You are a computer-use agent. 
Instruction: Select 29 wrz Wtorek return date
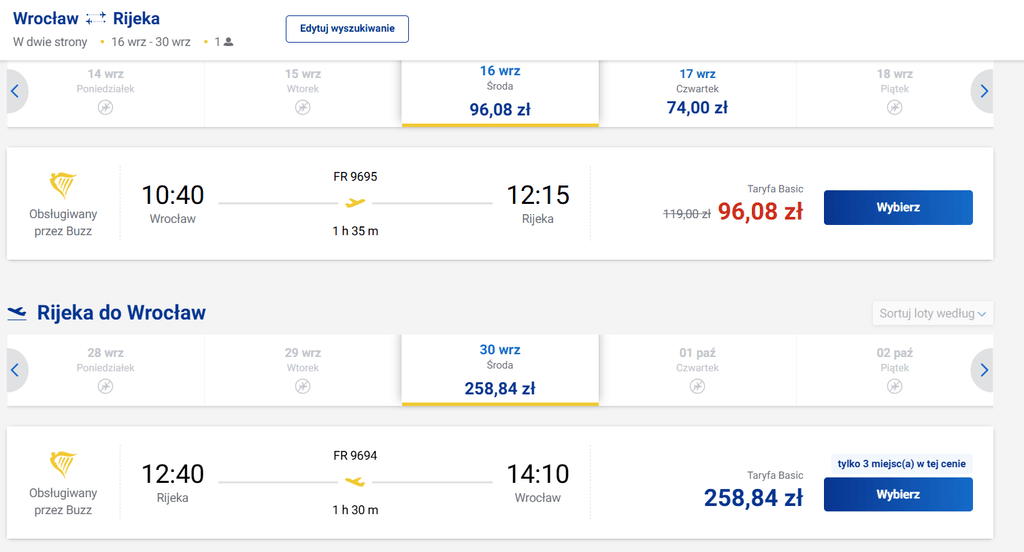tap(302, 370)
